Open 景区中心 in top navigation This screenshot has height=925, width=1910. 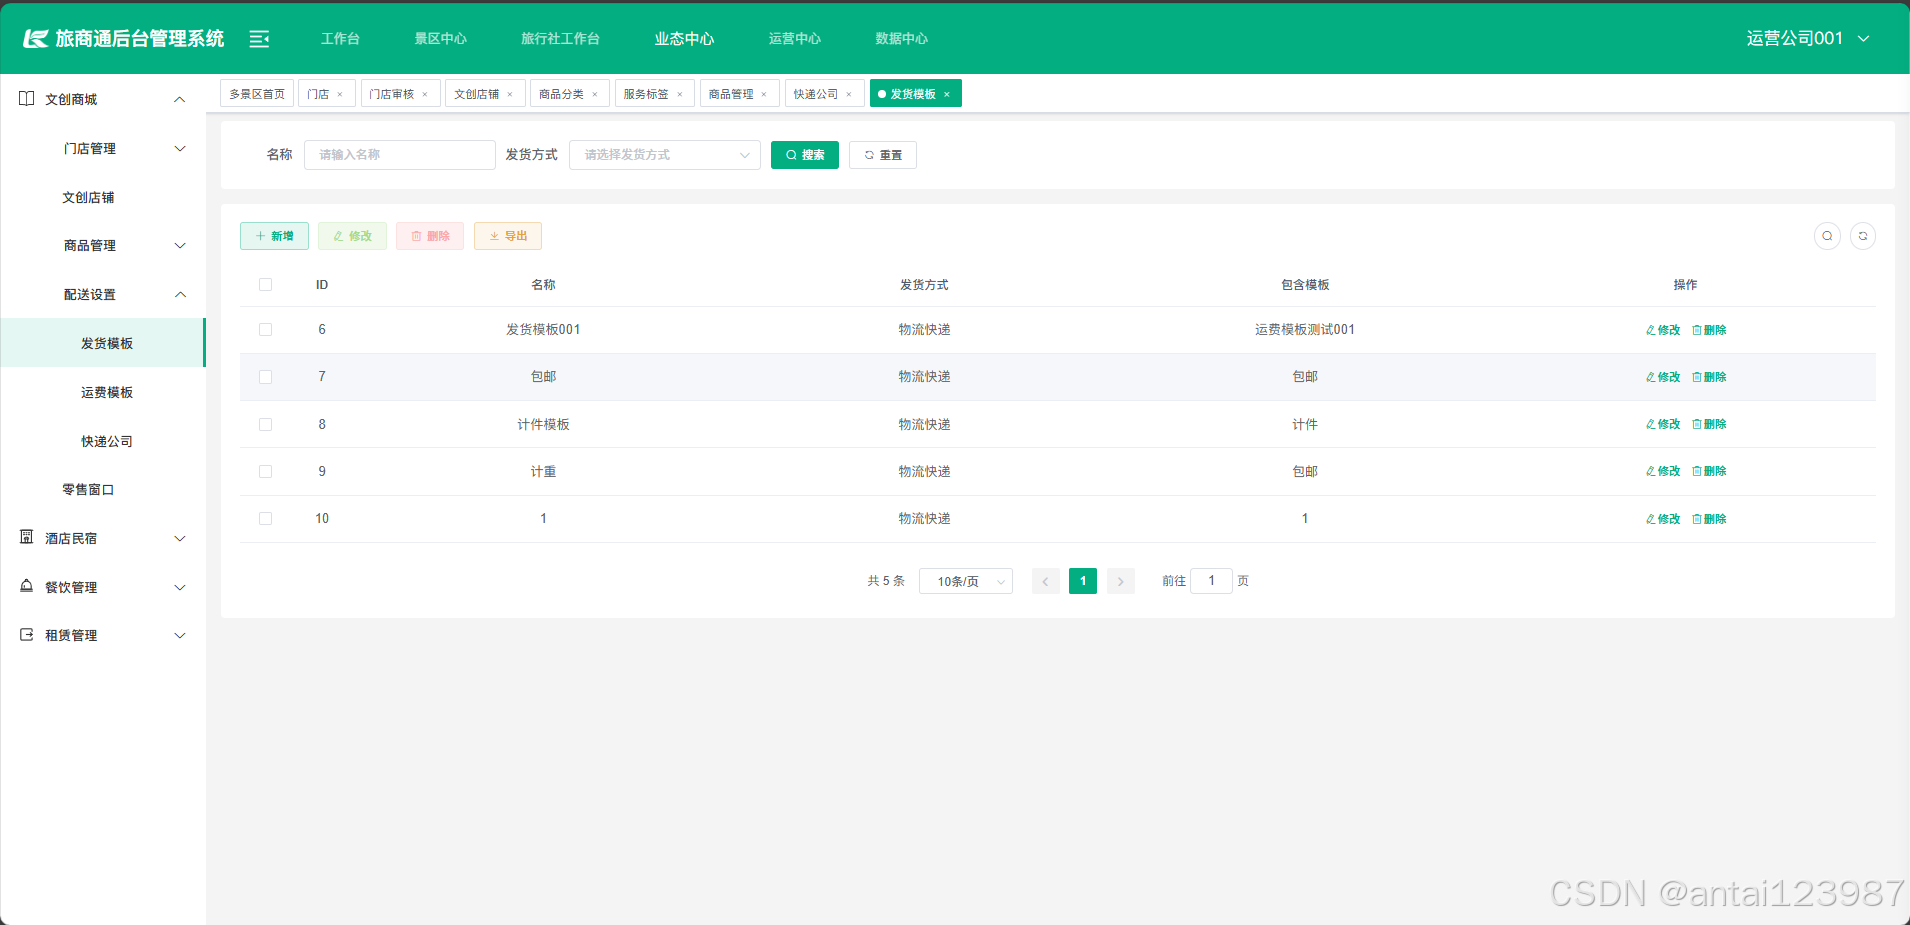pos(441,39)
